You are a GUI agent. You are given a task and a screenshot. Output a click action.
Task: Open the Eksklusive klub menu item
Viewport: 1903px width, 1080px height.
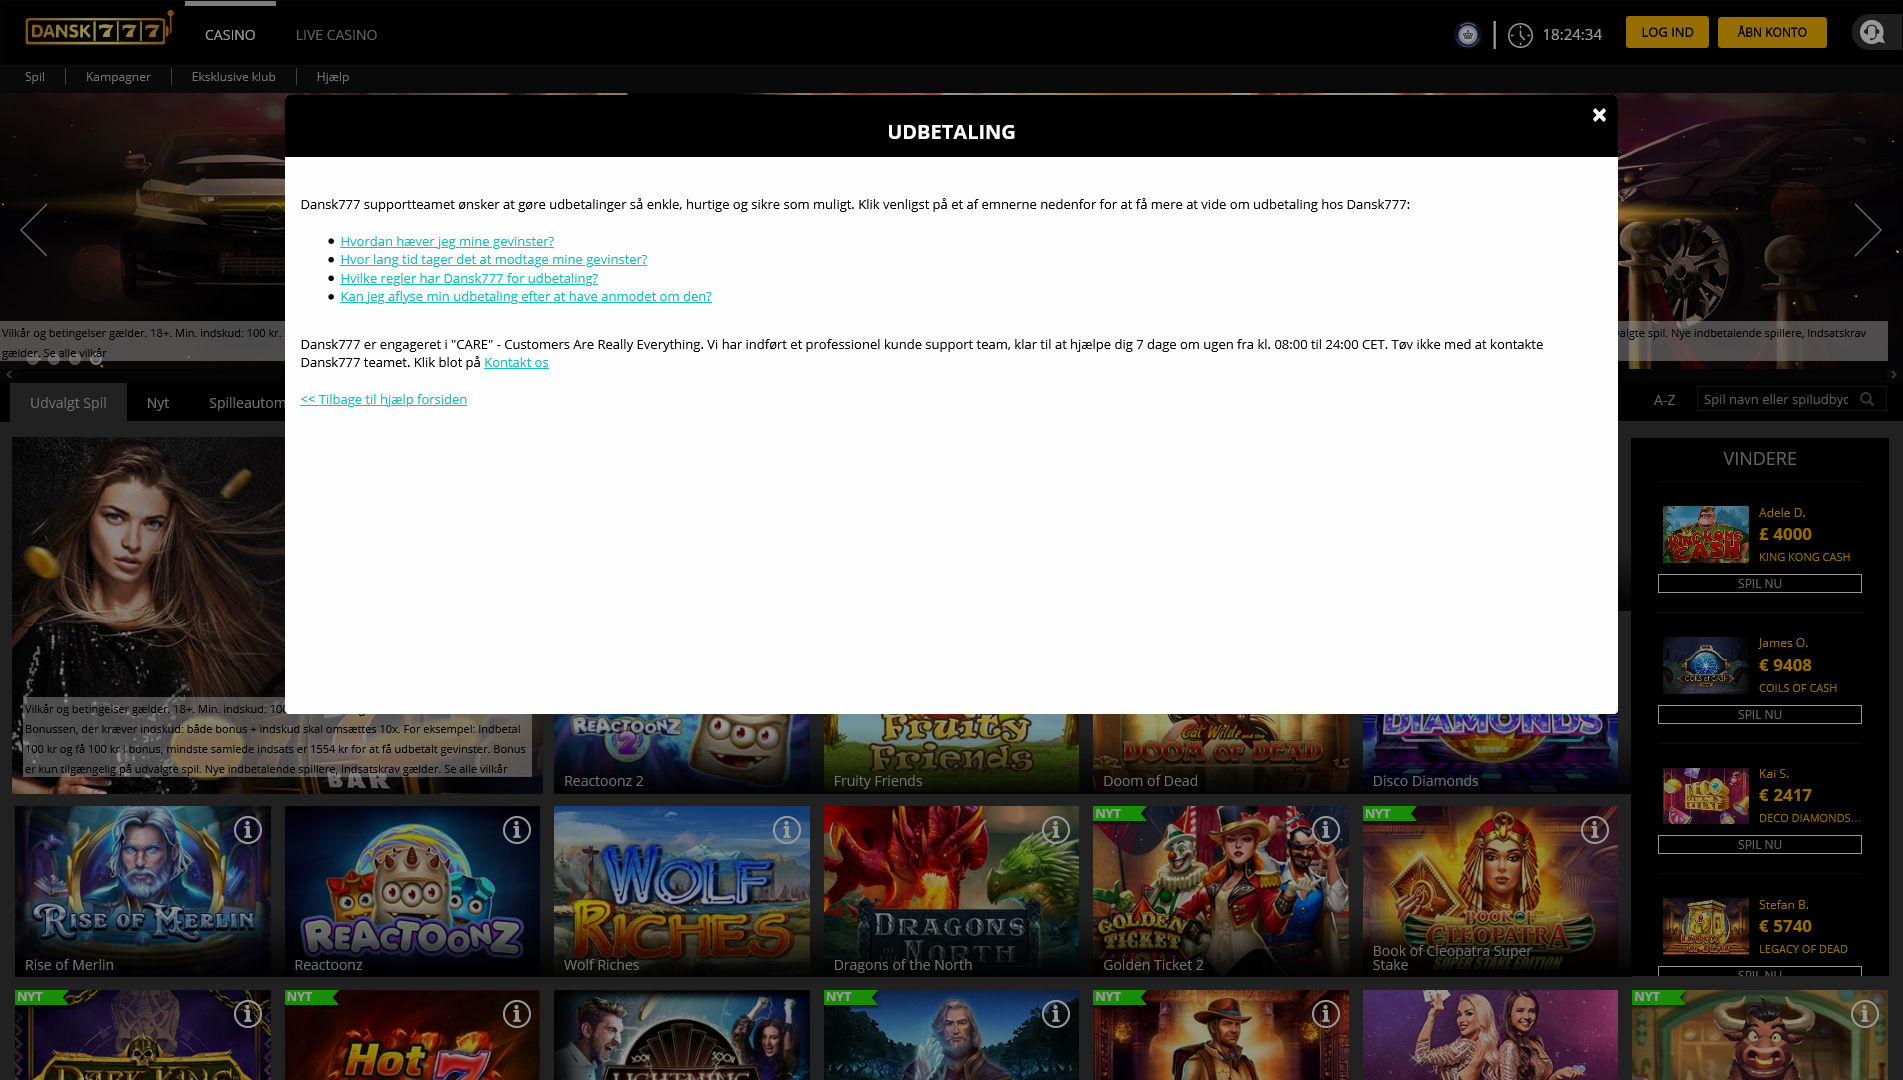pos(233,77)
